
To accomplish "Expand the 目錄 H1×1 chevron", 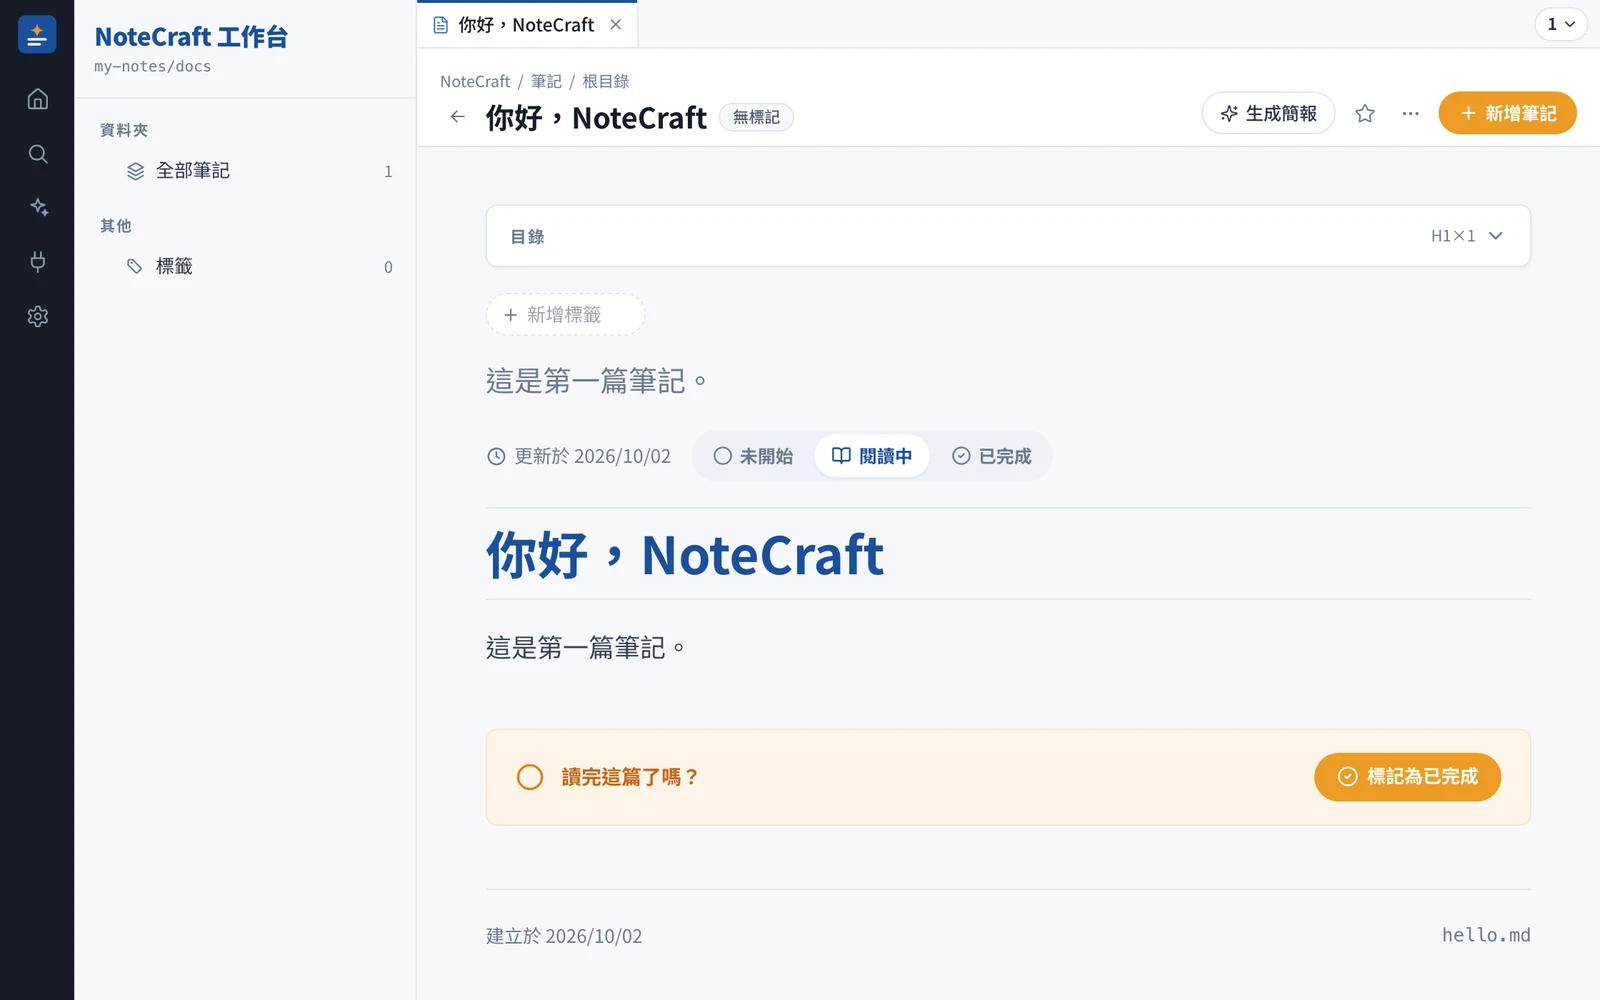I will click(x=1495, y=236).
